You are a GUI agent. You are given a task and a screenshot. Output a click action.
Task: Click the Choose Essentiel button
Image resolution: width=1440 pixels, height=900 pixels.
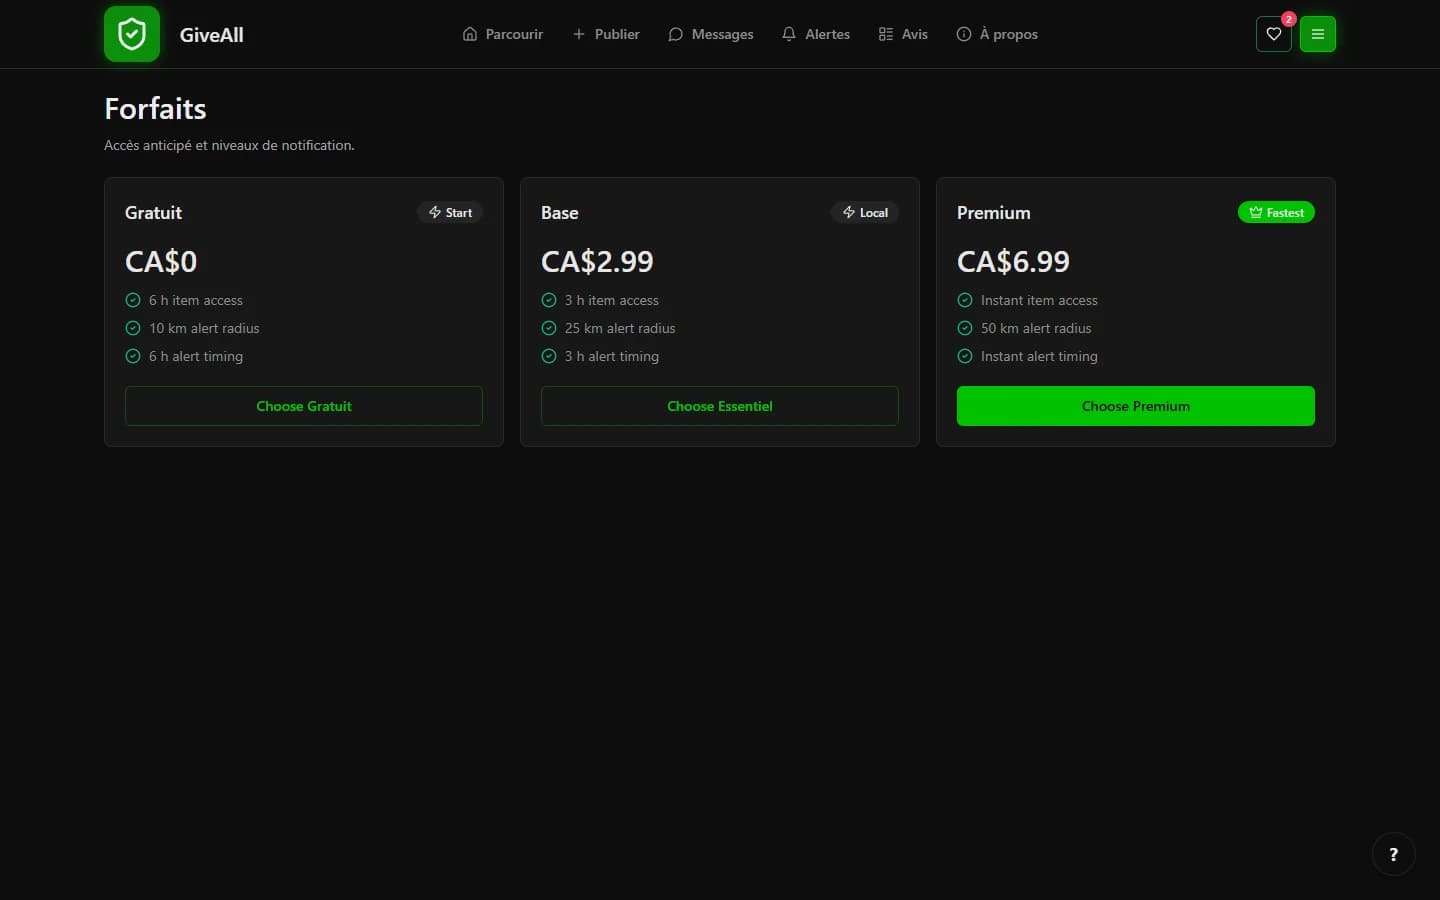(720, 406)
